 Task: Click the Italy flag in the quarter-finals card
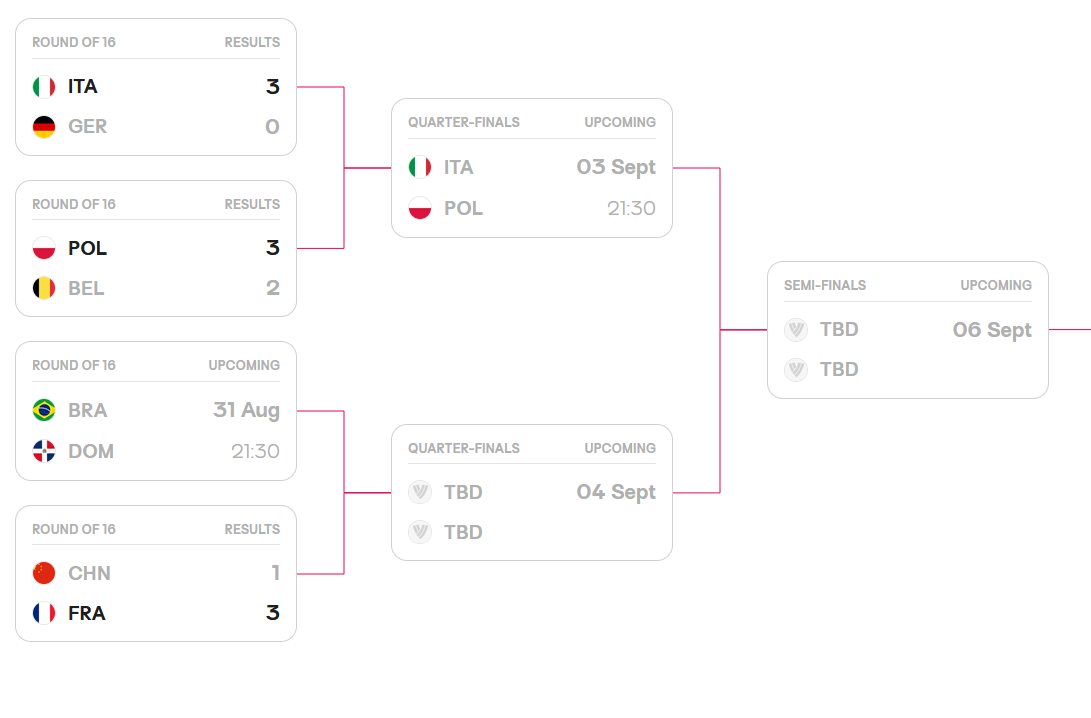coord(420,167)
